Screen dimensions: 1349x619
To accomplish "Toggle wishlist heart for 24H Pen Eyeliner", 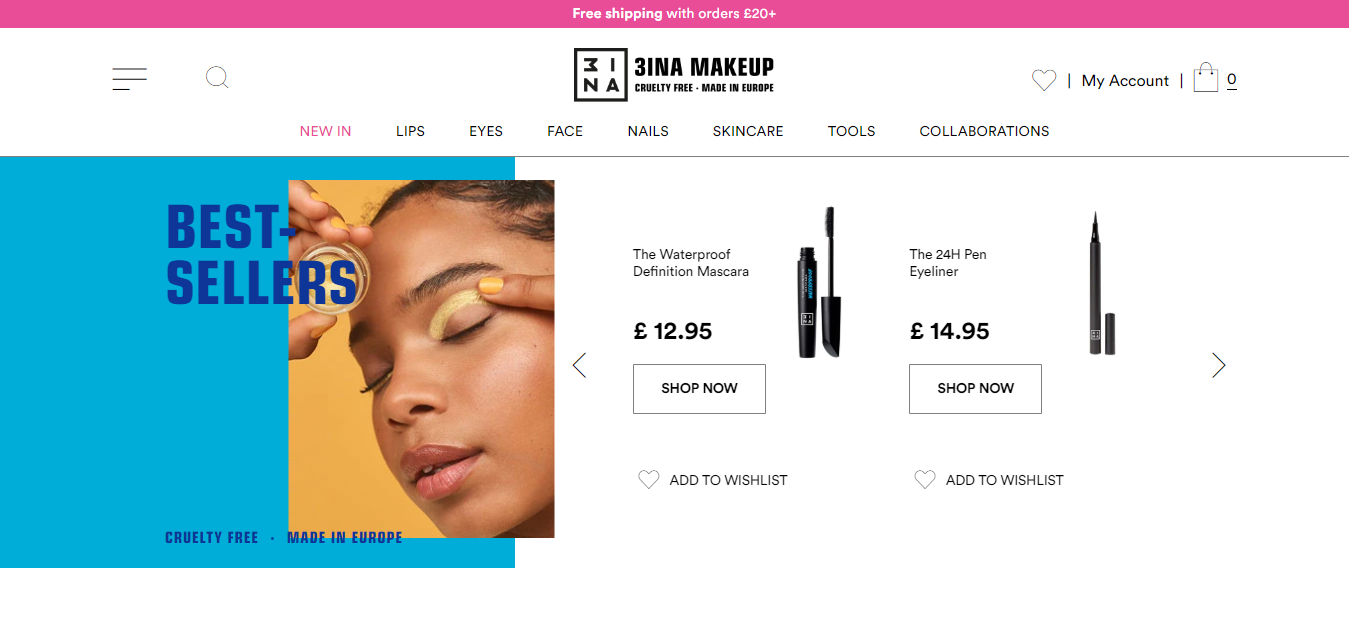I will pos(925,480).
